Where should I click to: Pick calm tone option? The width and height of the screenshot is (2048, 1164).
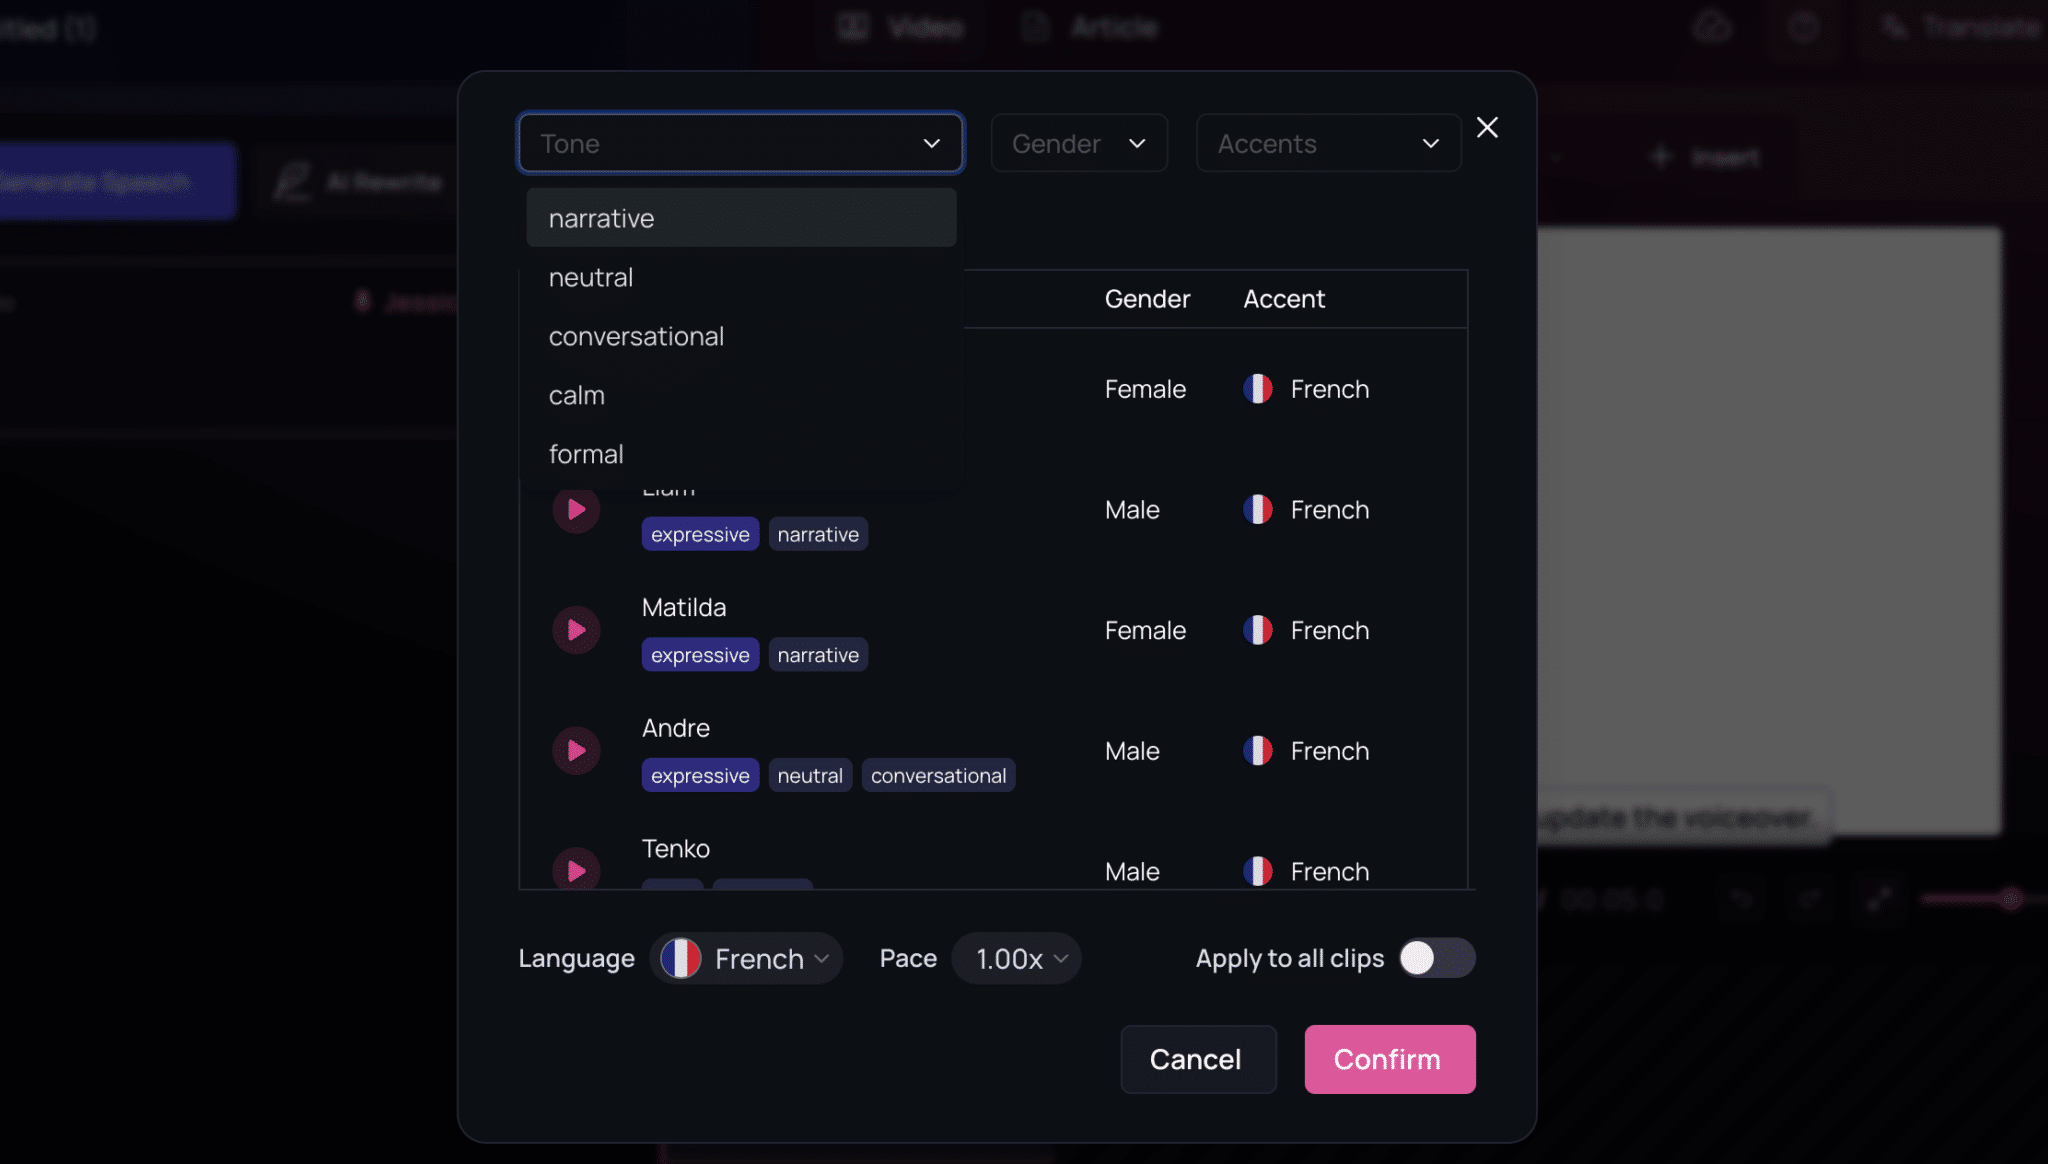[x=577, y=395]
